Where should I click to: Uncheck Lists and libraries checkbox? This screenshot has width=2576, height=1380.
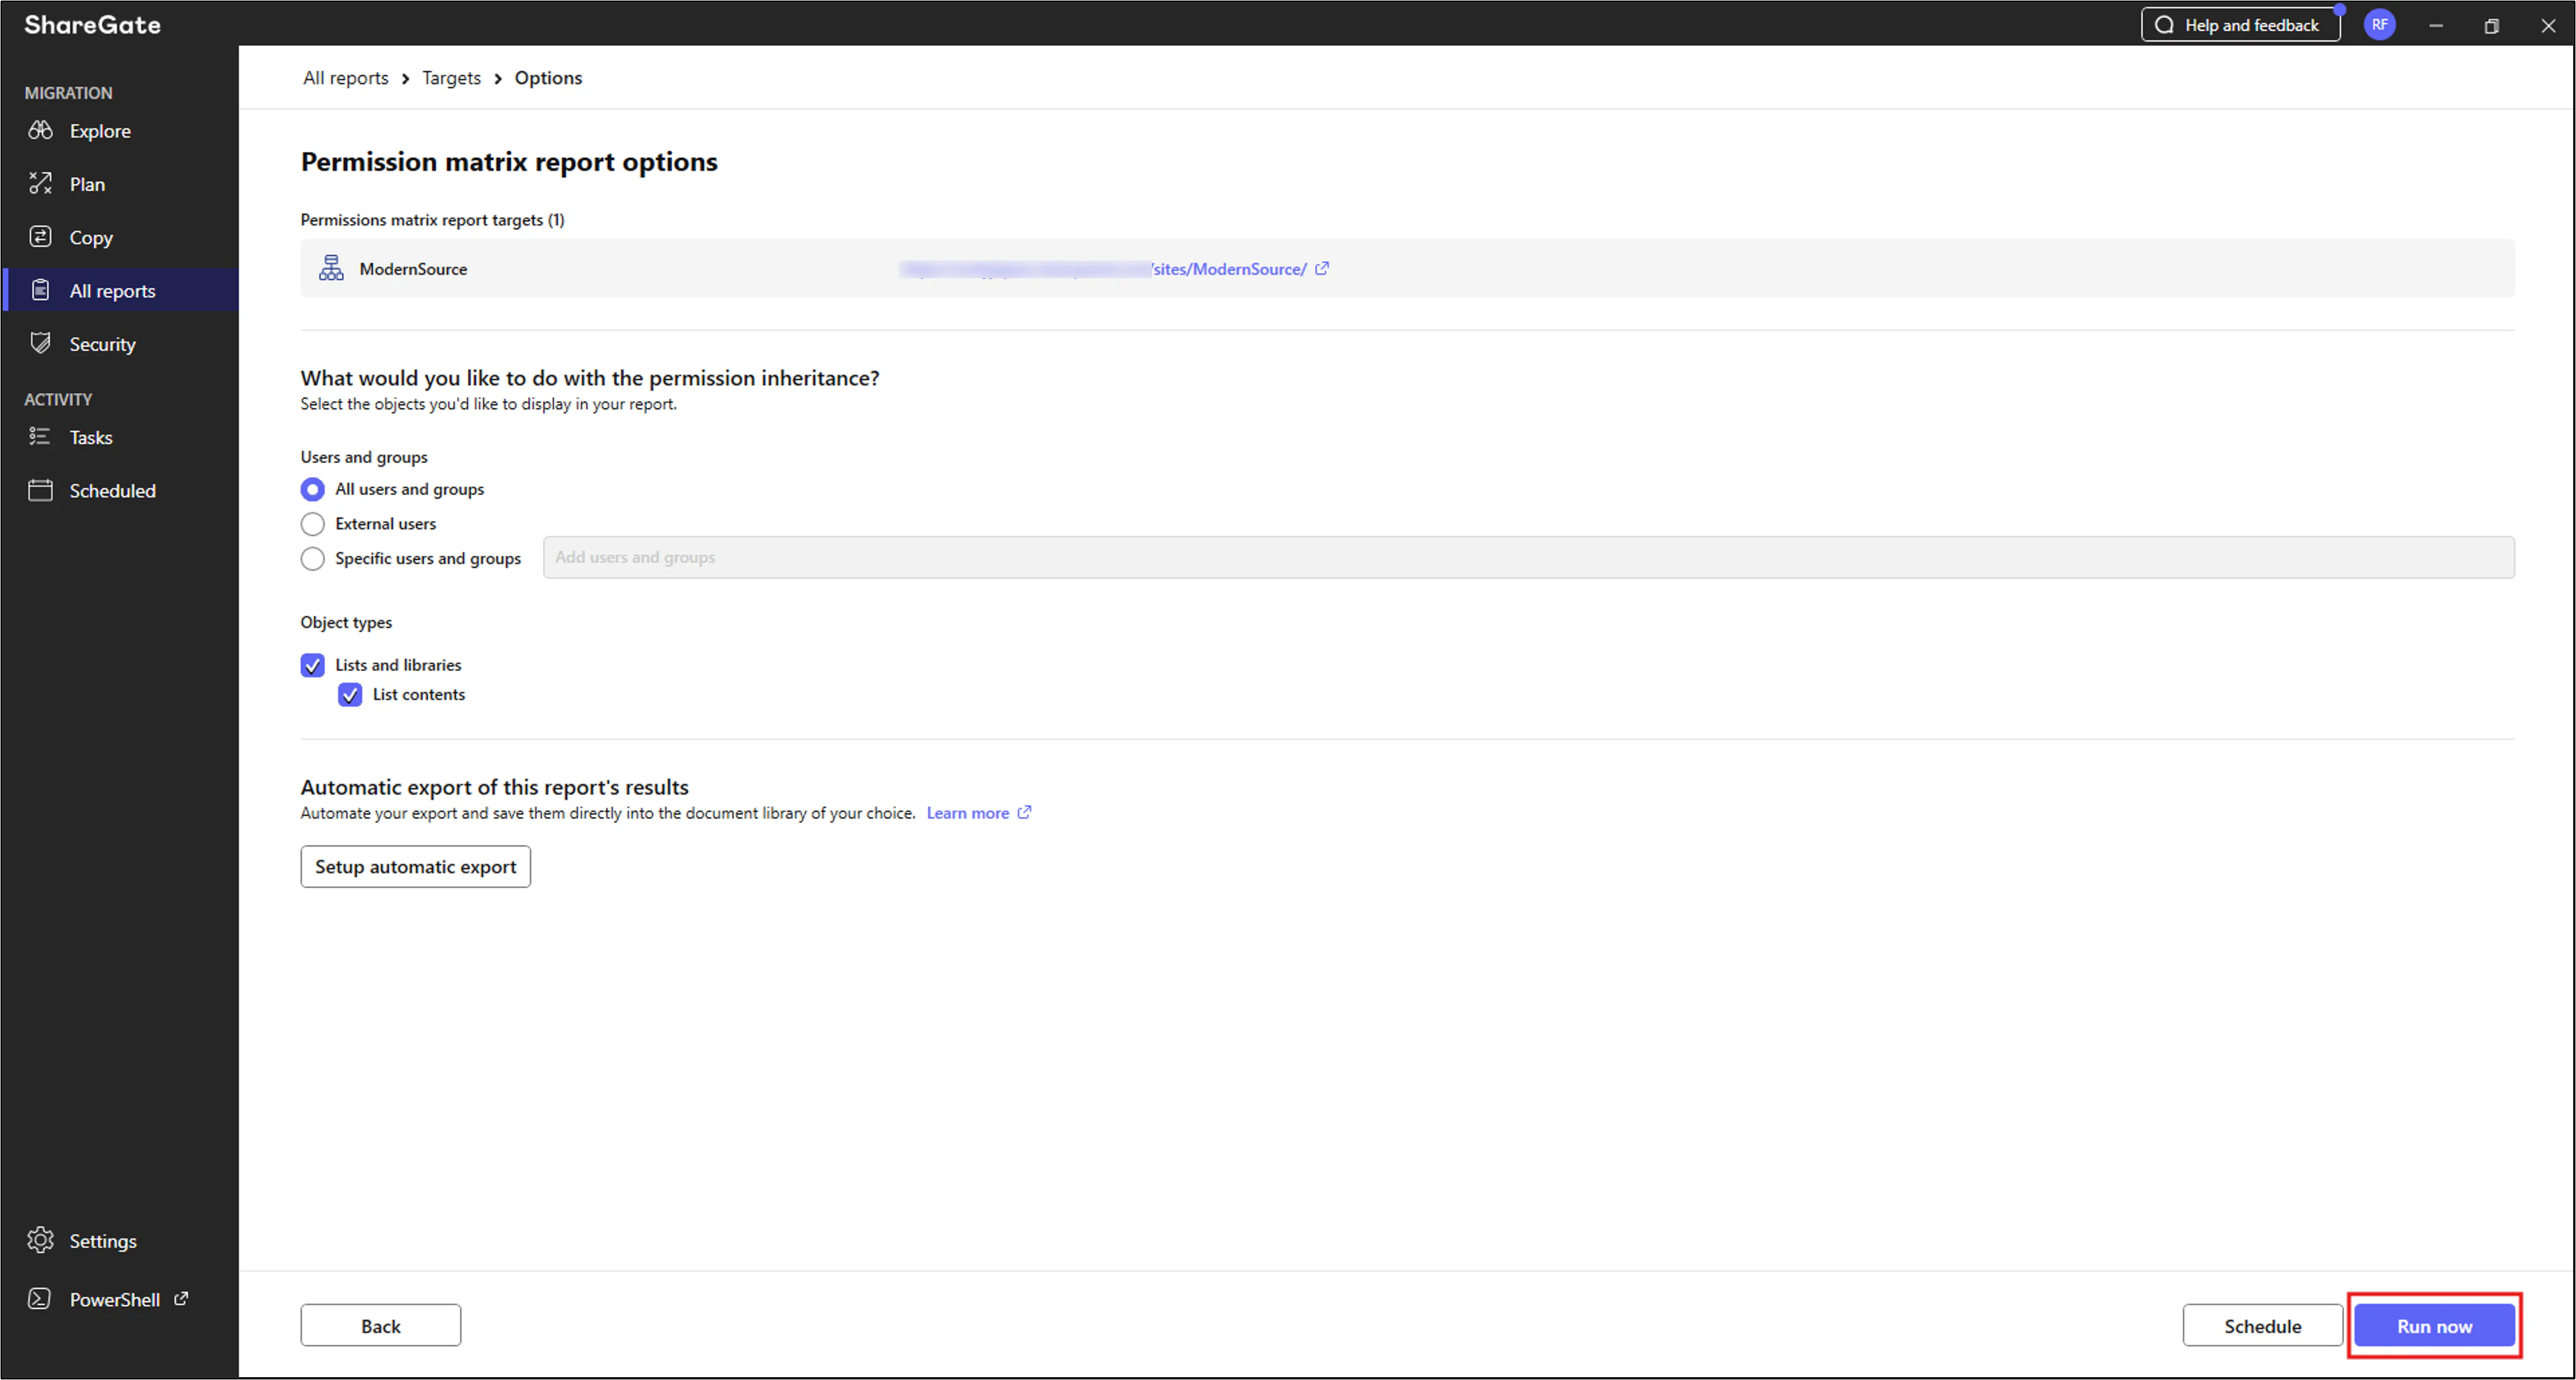pos(312,665)
